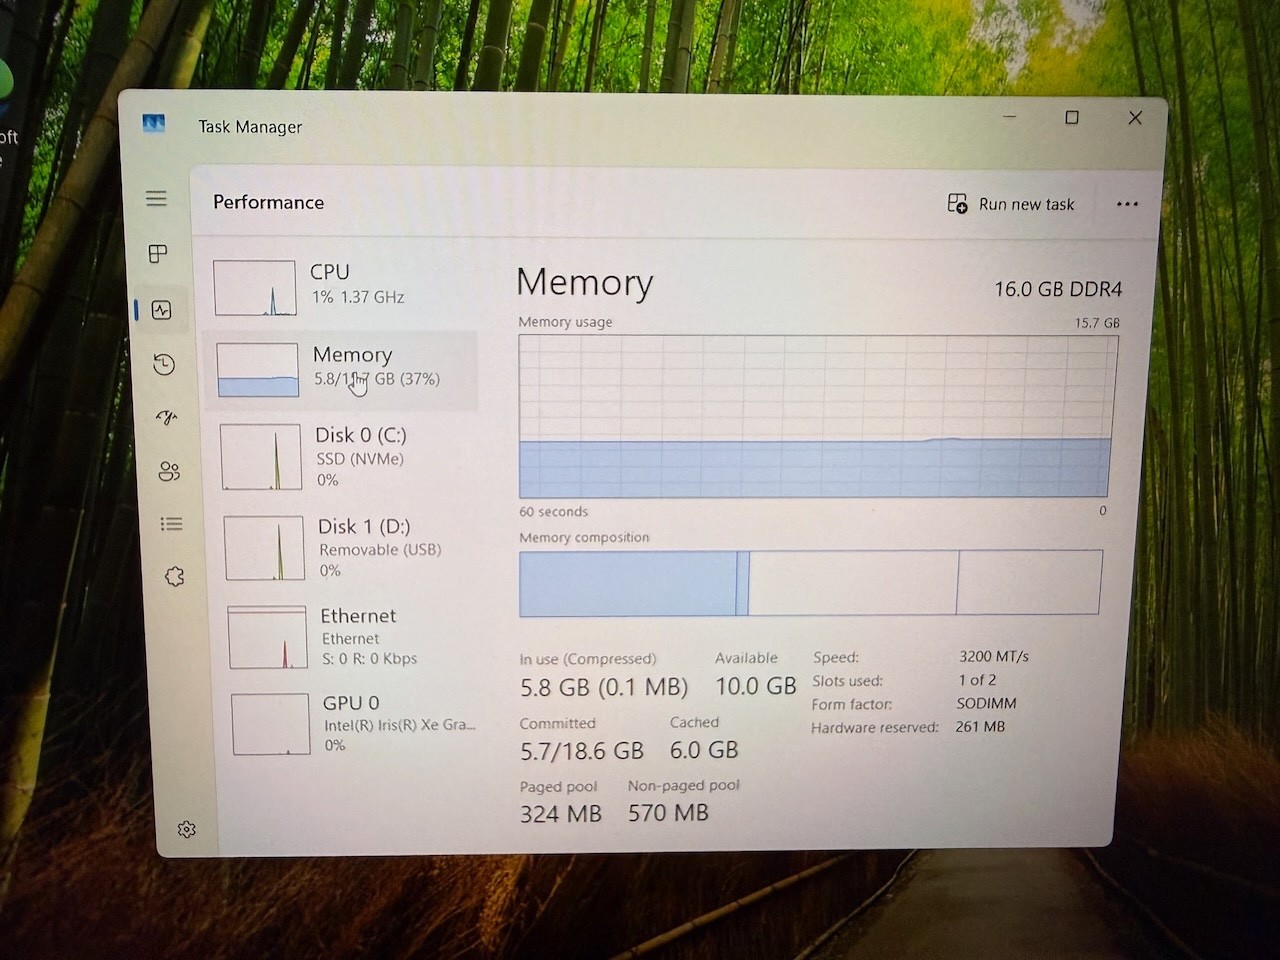Click the Disk 0 mini graph thumbnail
Screen dimensions: 1280x960
click(x=261, y=457)
